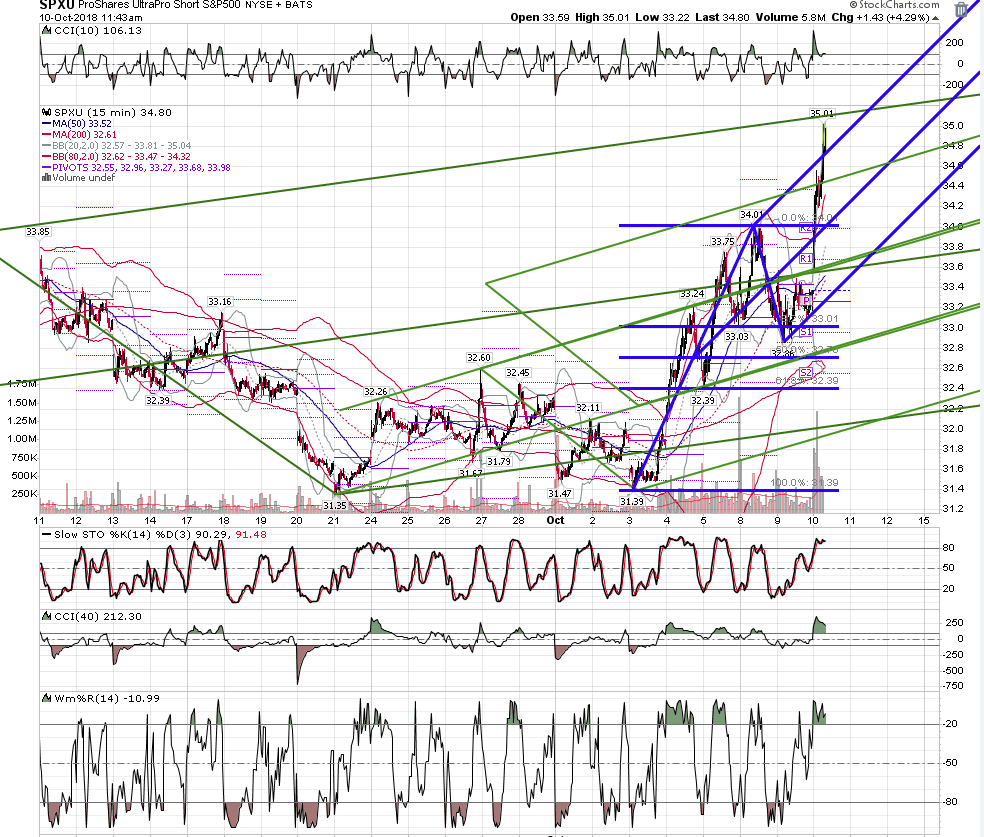The image size is (984, 837).
Task: Click the 31.35 low price label
Action: (335, 505)
